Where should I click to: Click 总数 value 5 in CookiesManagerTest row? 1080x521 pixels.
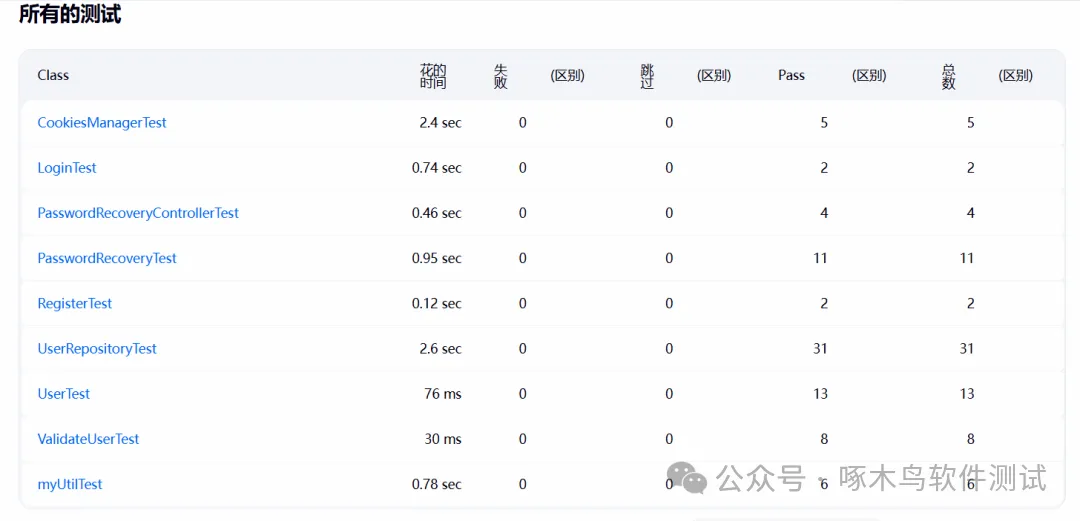coord(970,123)
